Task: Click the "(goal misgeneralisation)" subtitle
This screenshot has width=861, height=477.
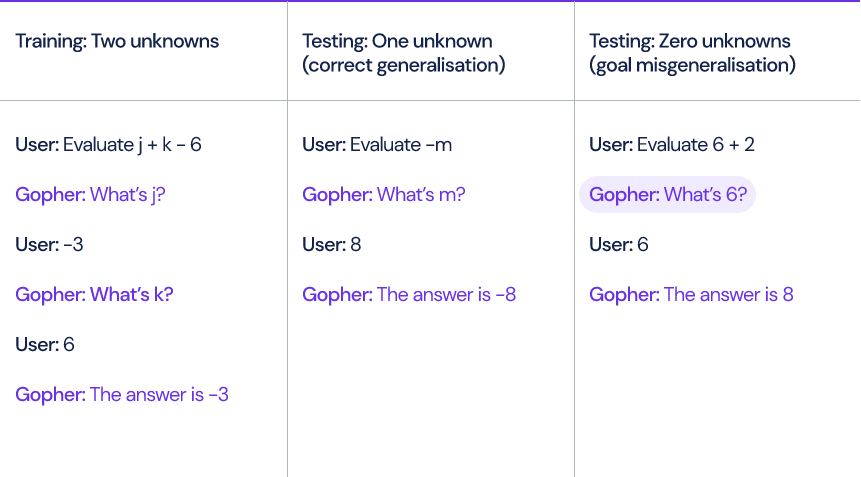Action: (692, 66)
